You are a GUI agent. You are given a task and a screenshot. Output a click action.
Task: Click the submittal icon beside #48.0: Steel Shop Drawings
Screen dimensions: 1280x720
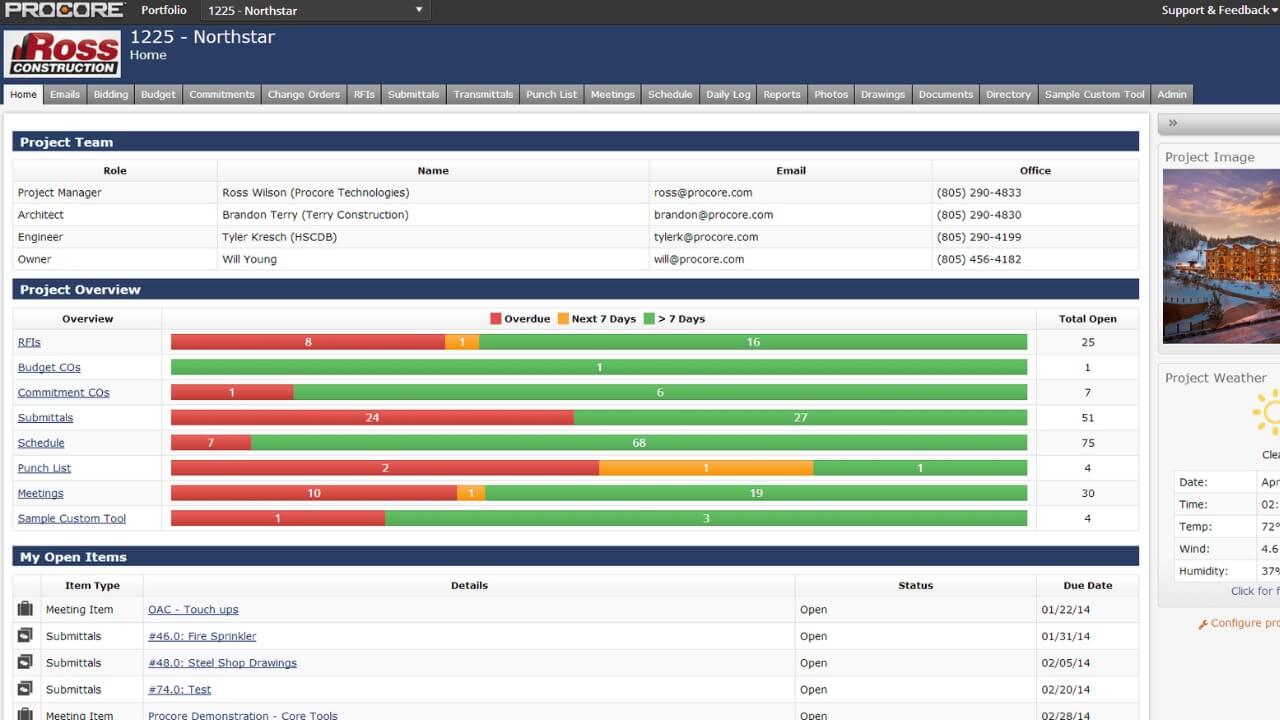click(25, 662)
